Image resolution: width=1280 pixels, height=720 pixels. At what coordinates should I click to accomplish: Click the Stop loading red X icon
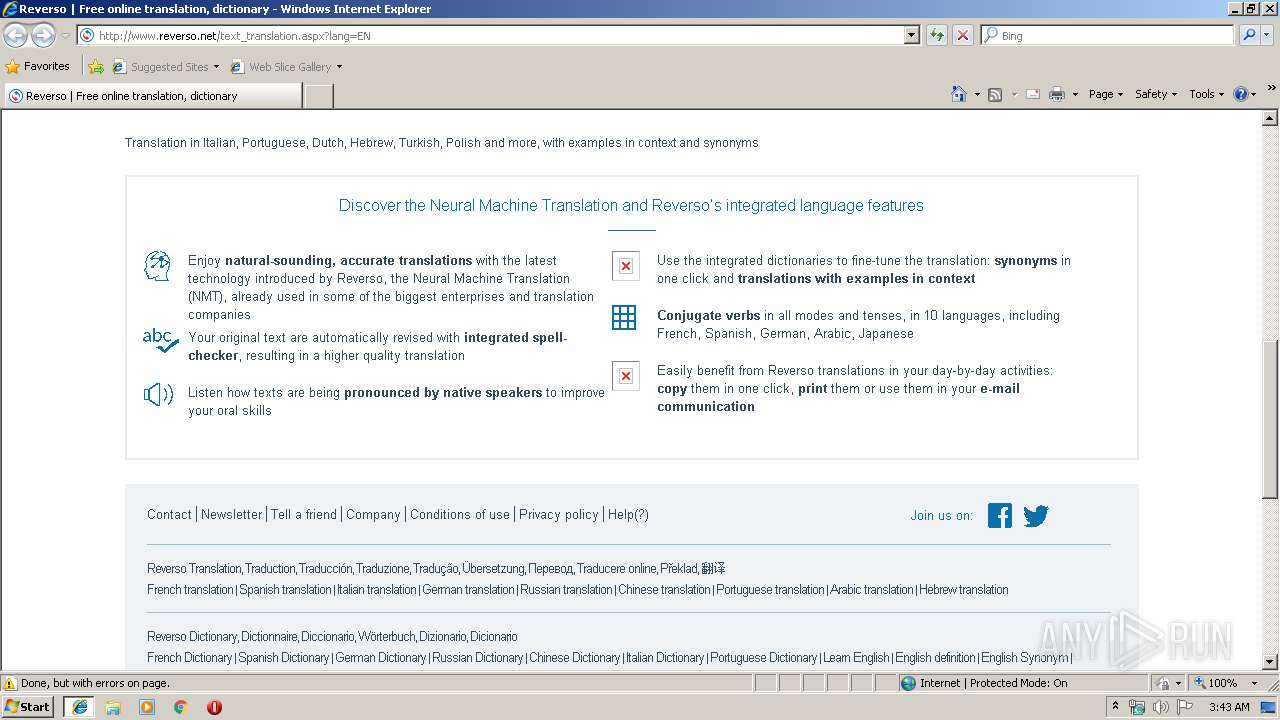pyautogui.click(x=962, y=35)
